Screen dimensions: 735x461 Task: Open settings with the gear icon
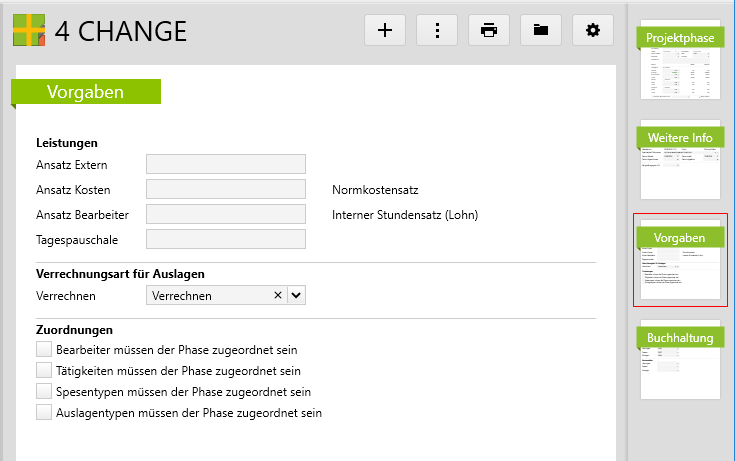coord(593,30)
